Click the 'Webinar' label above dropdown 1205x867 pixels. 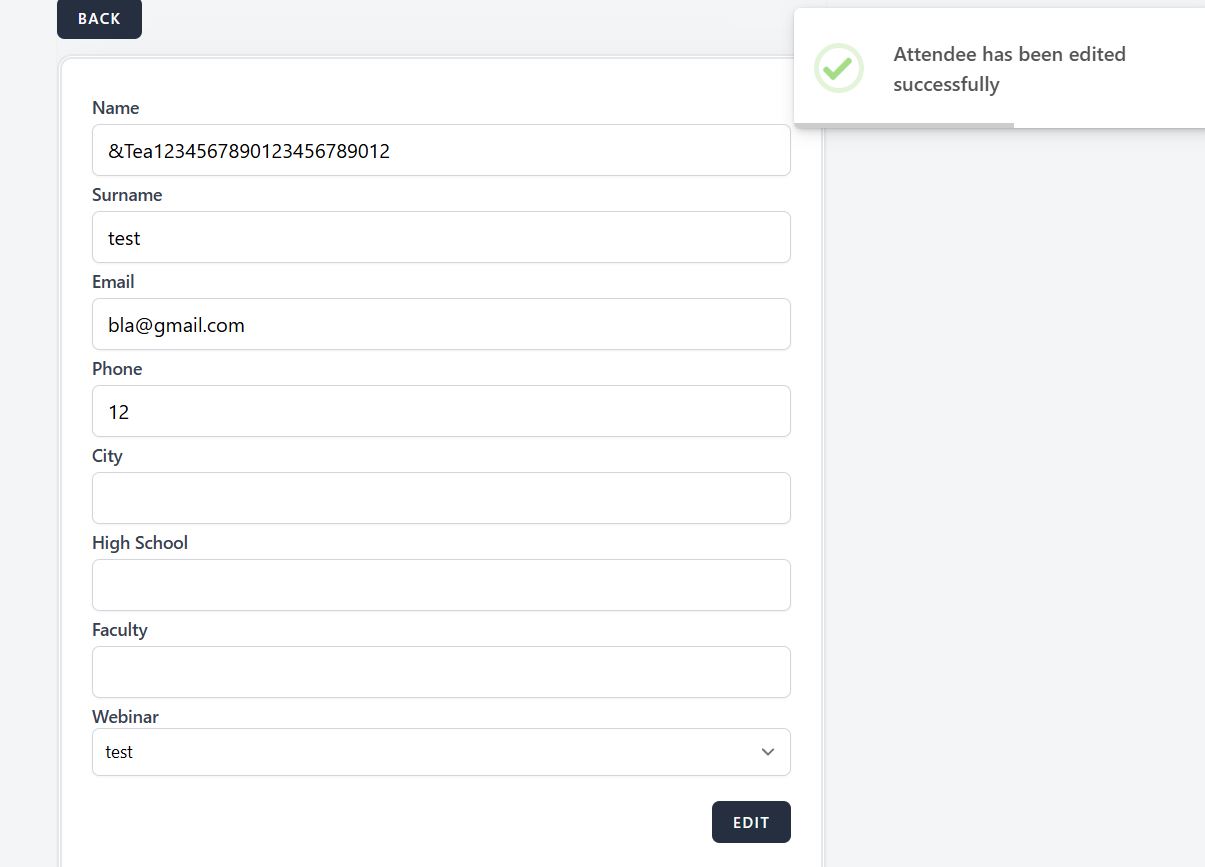click(125, 717)
